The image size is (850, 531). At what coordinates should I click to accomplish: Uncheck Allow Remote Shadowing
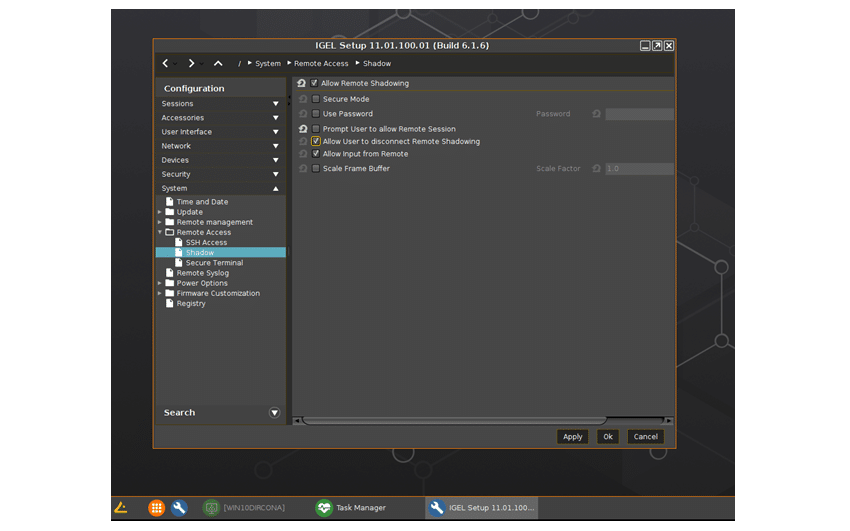pyautogui.click(x=314, y=83)
